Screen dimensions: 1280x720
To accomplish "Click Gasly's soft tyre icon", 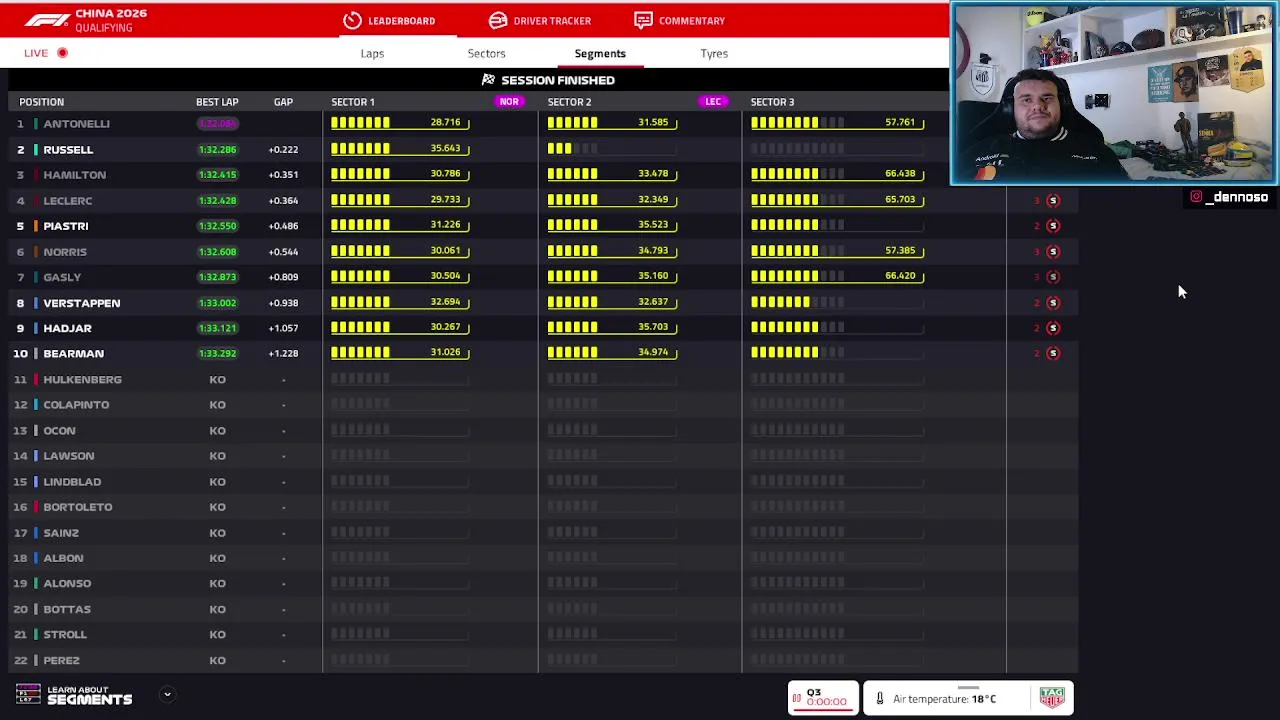I will [1052, 277].
